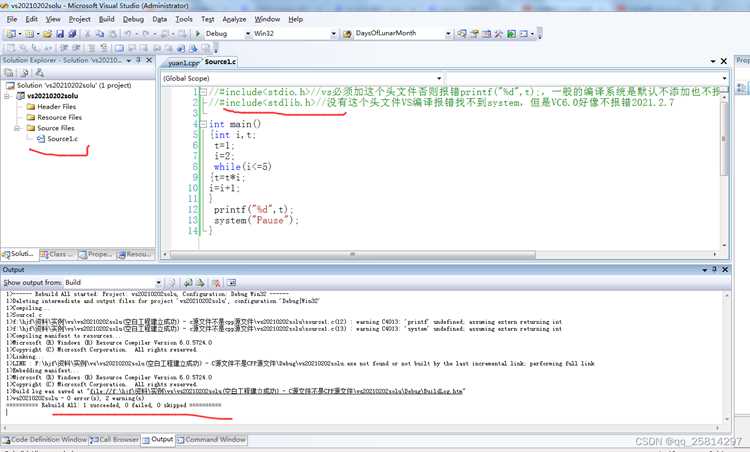Open the Code Definition Window tab
The height and width of the screenshot is (452, 750).
[44, 439]
